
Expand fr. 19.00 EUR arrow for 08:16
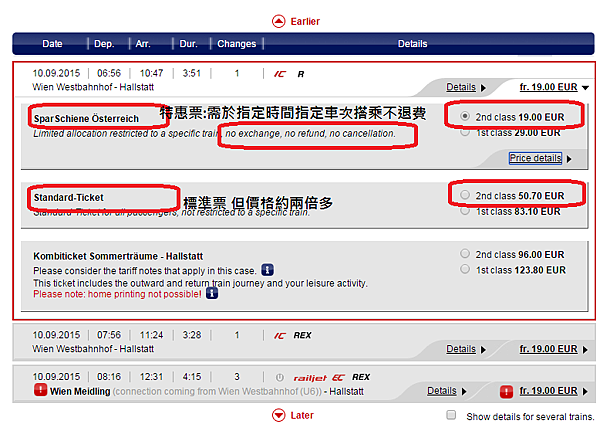pos(585,391)
